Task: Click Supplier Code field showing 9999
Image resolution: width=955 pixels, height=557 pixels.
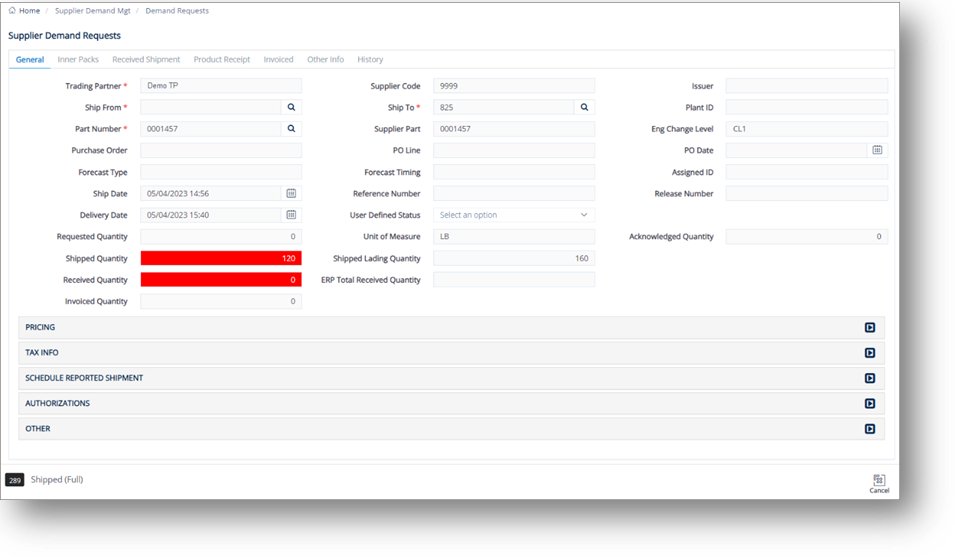Action: [x=513, y=86]
